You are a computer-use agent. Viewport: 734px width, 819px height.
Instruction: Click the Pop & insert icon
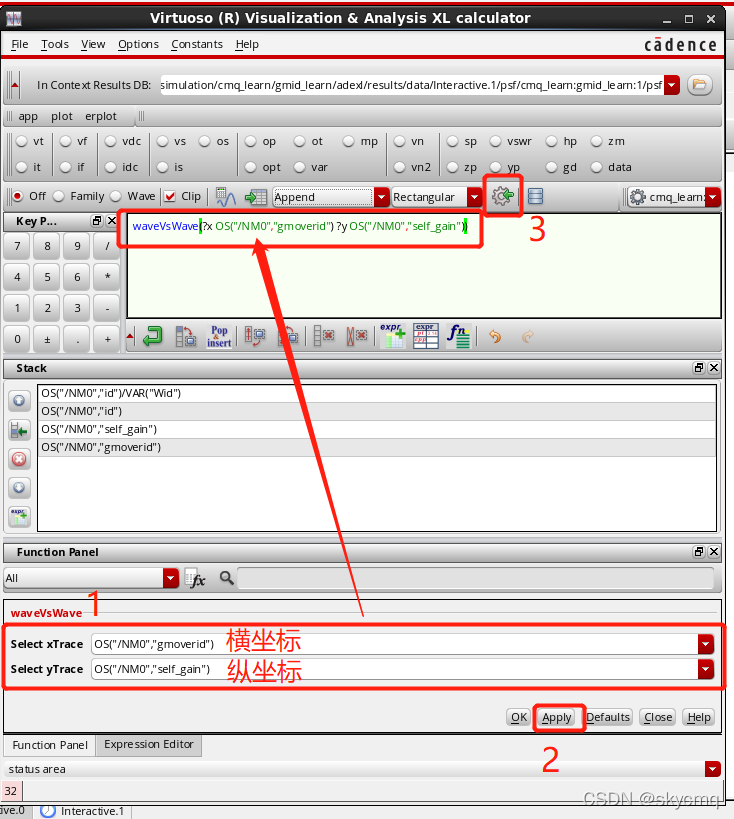pyautogui.click(x=219, y=336)
